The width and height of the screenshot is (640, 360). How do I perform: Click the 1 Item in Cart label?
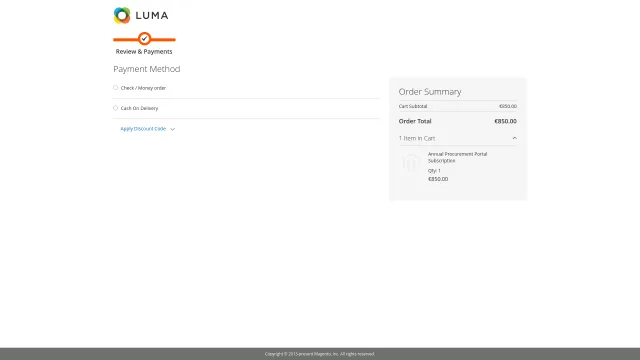[417, 138]
